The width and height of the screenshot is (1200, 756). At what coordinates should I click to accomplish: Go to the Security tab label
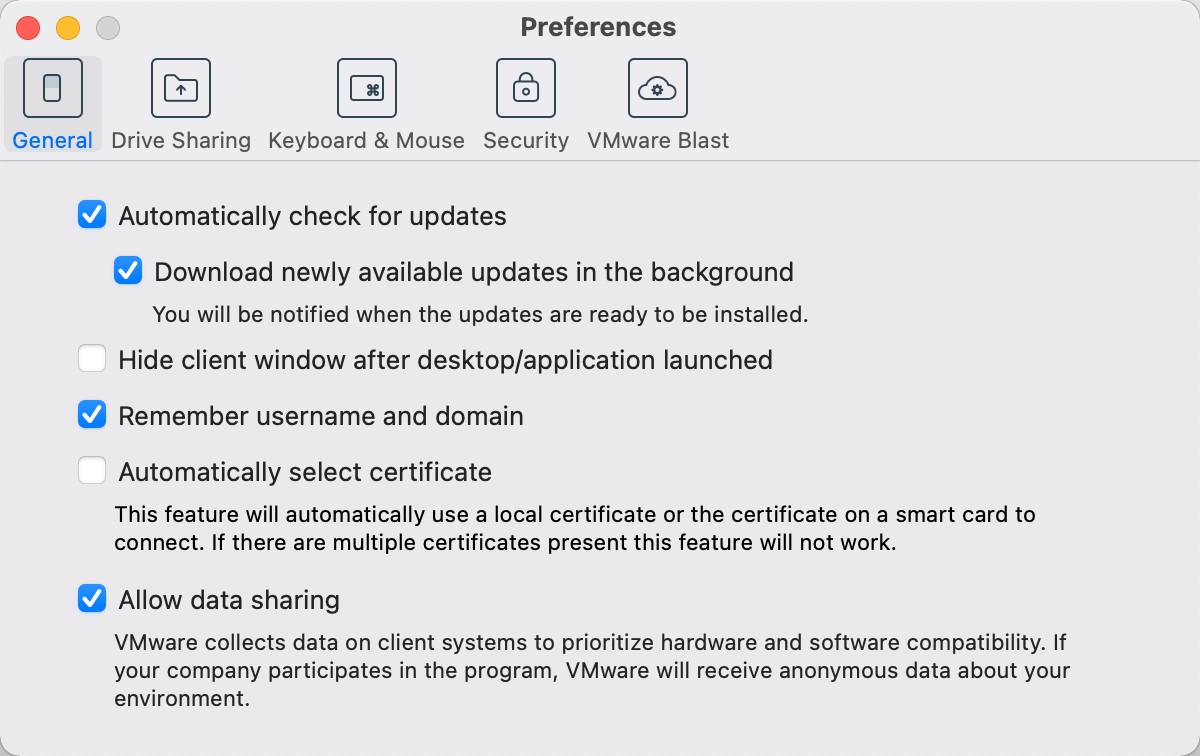526,141
